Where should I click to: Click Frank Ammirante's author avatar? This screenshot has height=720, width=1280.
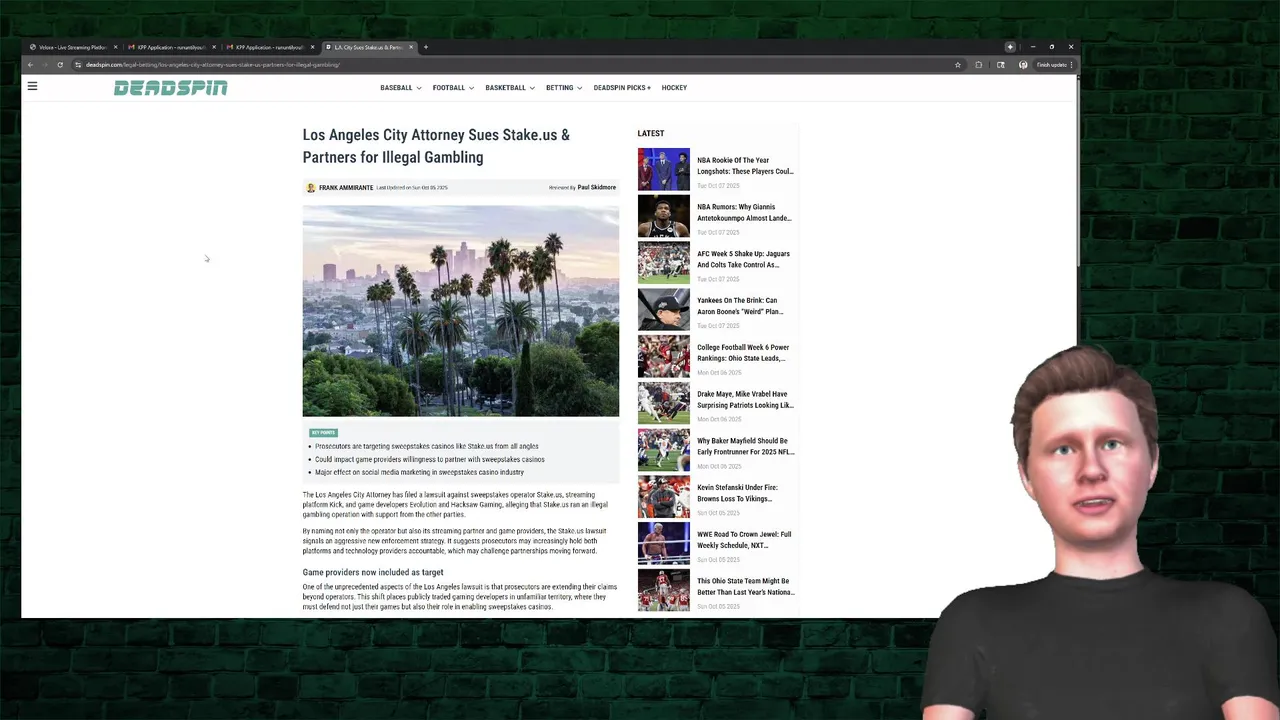(x=311, y=188)
